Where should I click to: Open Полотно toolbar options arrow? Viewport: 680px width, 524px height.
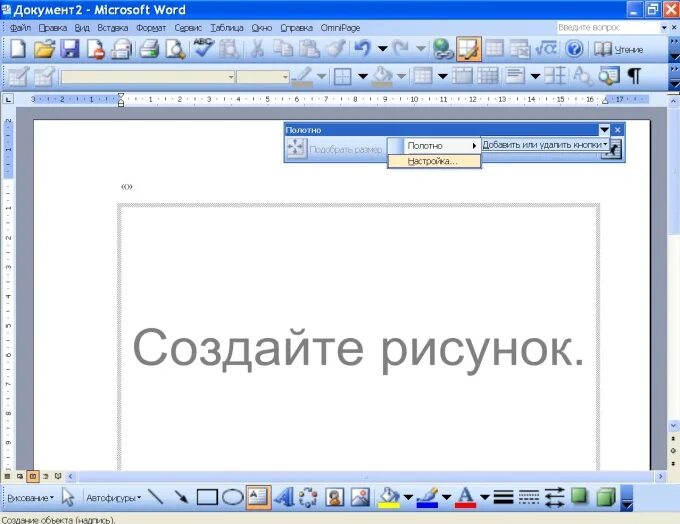(x=604, y=129)
